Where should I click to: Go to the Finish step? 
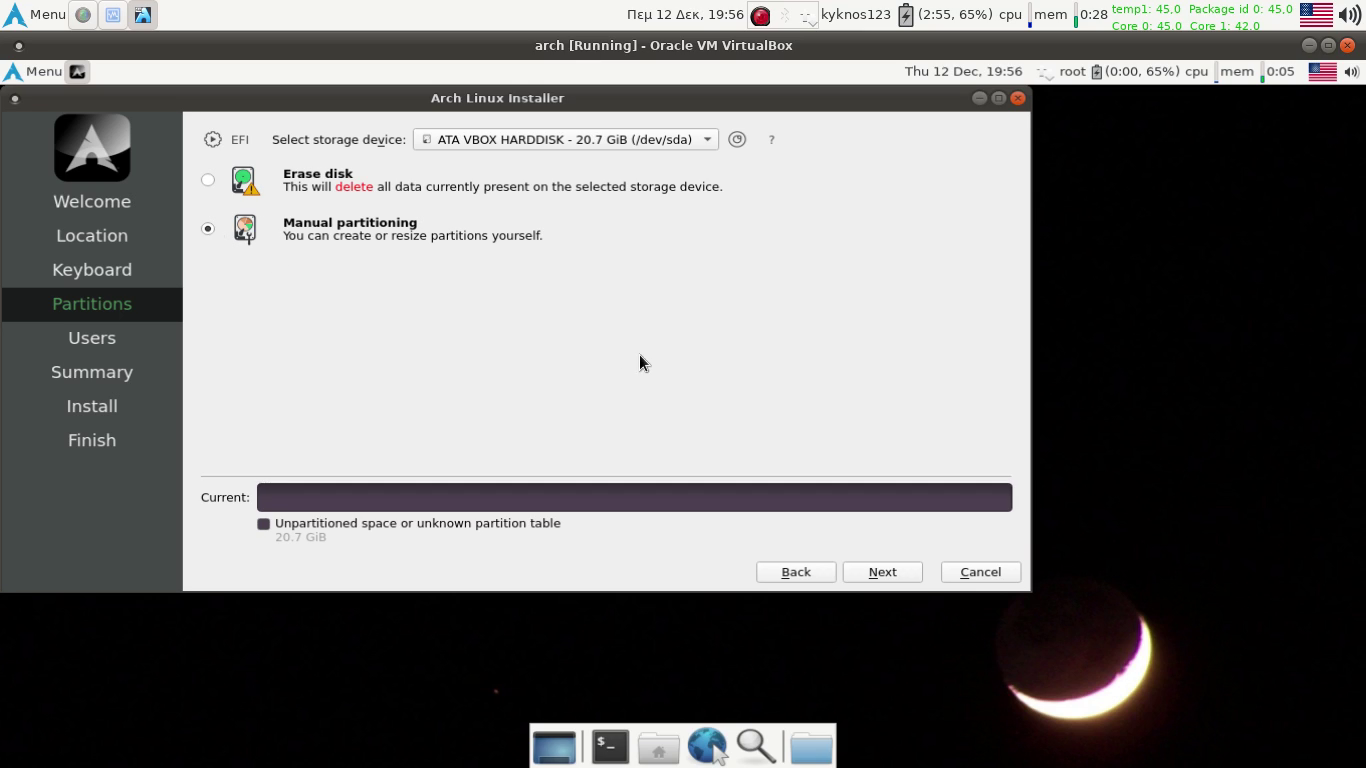[x=92, y=440]
